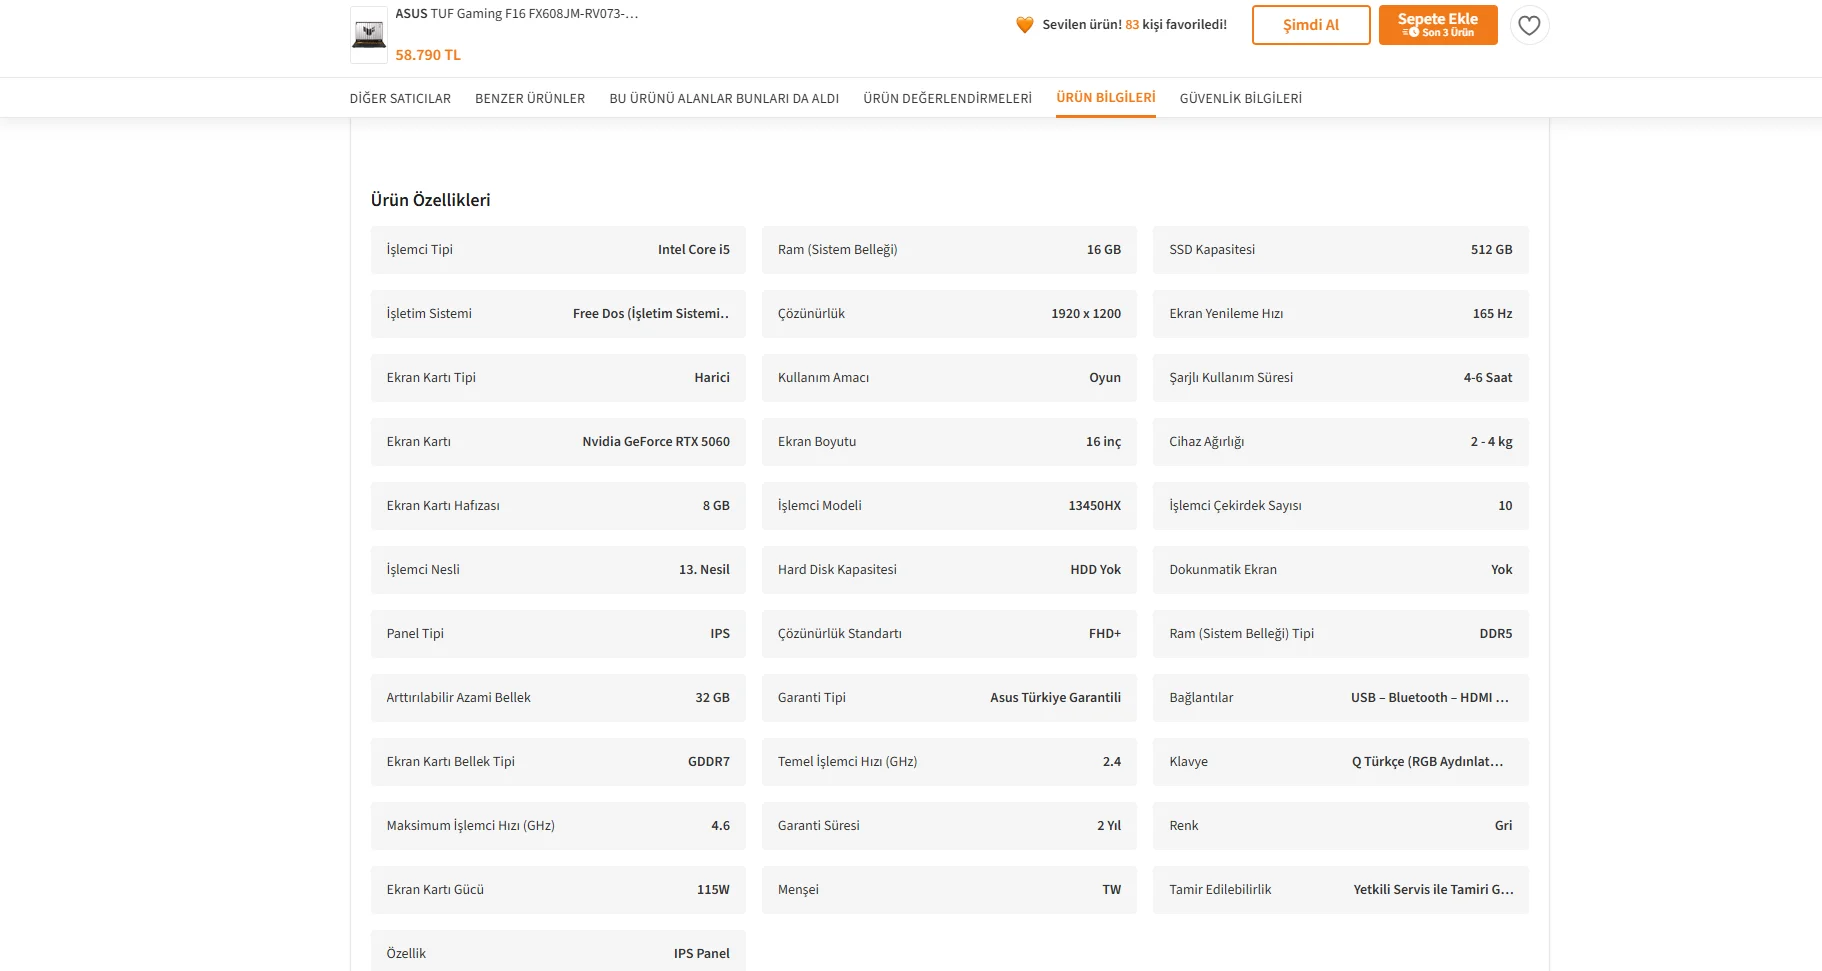The width and height of the screenshot is (1822, 971).
Task: Click the Bağlantılar USB – Bluetooth – HDMI value
Action: tap(1431, 698)
